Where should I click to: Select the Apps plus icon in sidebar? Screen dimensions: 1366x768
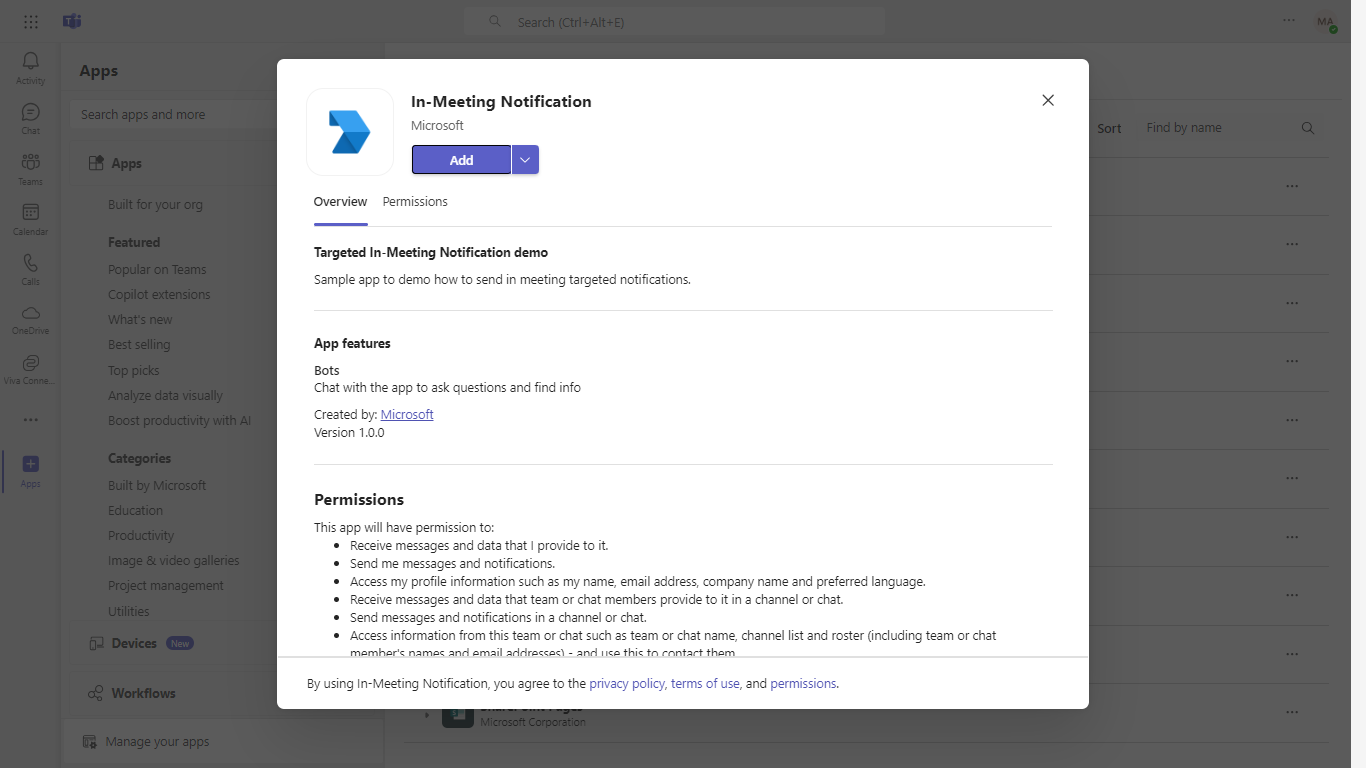(x=30, y=464)
